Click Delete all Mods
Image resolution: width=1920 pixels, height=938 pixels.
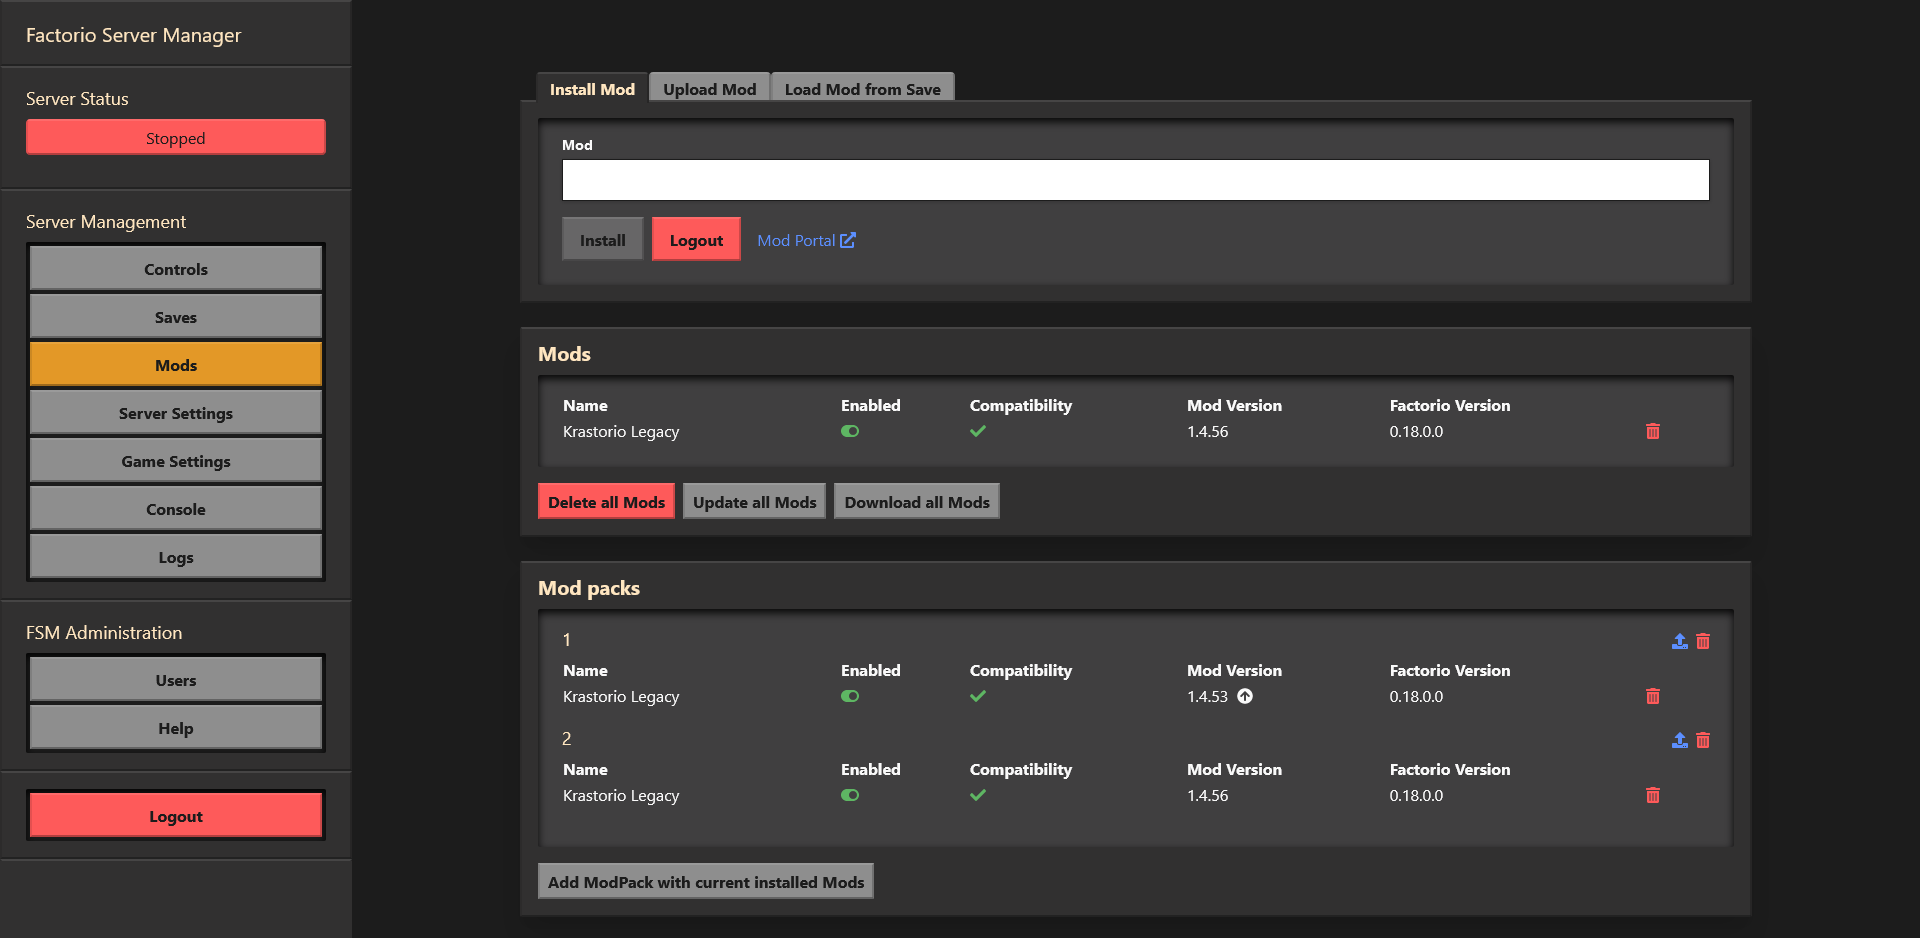click(606, 502)
